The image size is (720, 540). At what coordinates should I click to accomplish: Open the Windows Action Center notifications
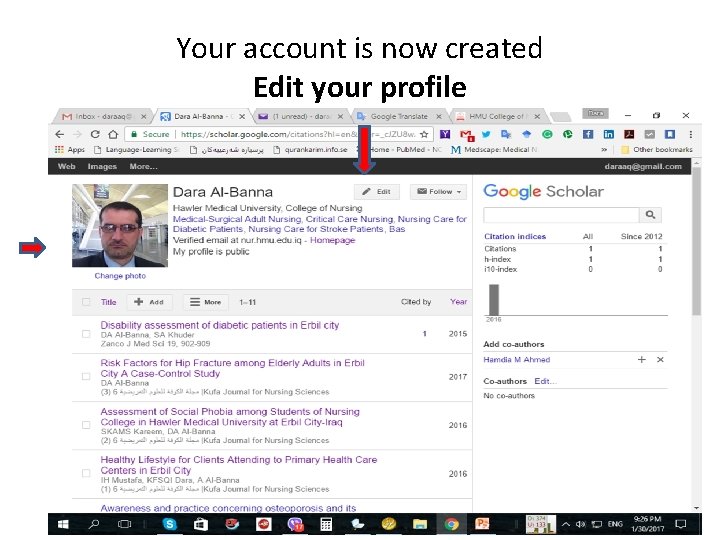pyautogui.click(x=681, y=524)
